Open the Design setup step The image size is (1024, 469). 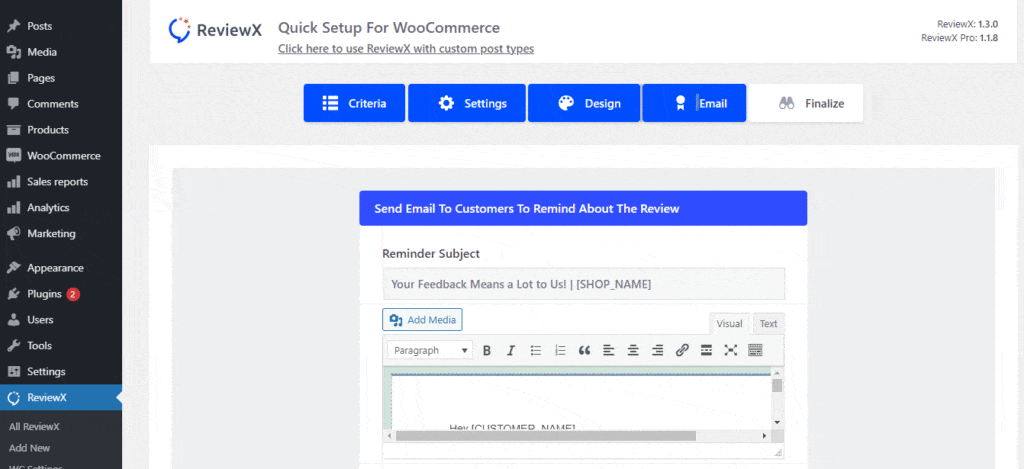584,103
